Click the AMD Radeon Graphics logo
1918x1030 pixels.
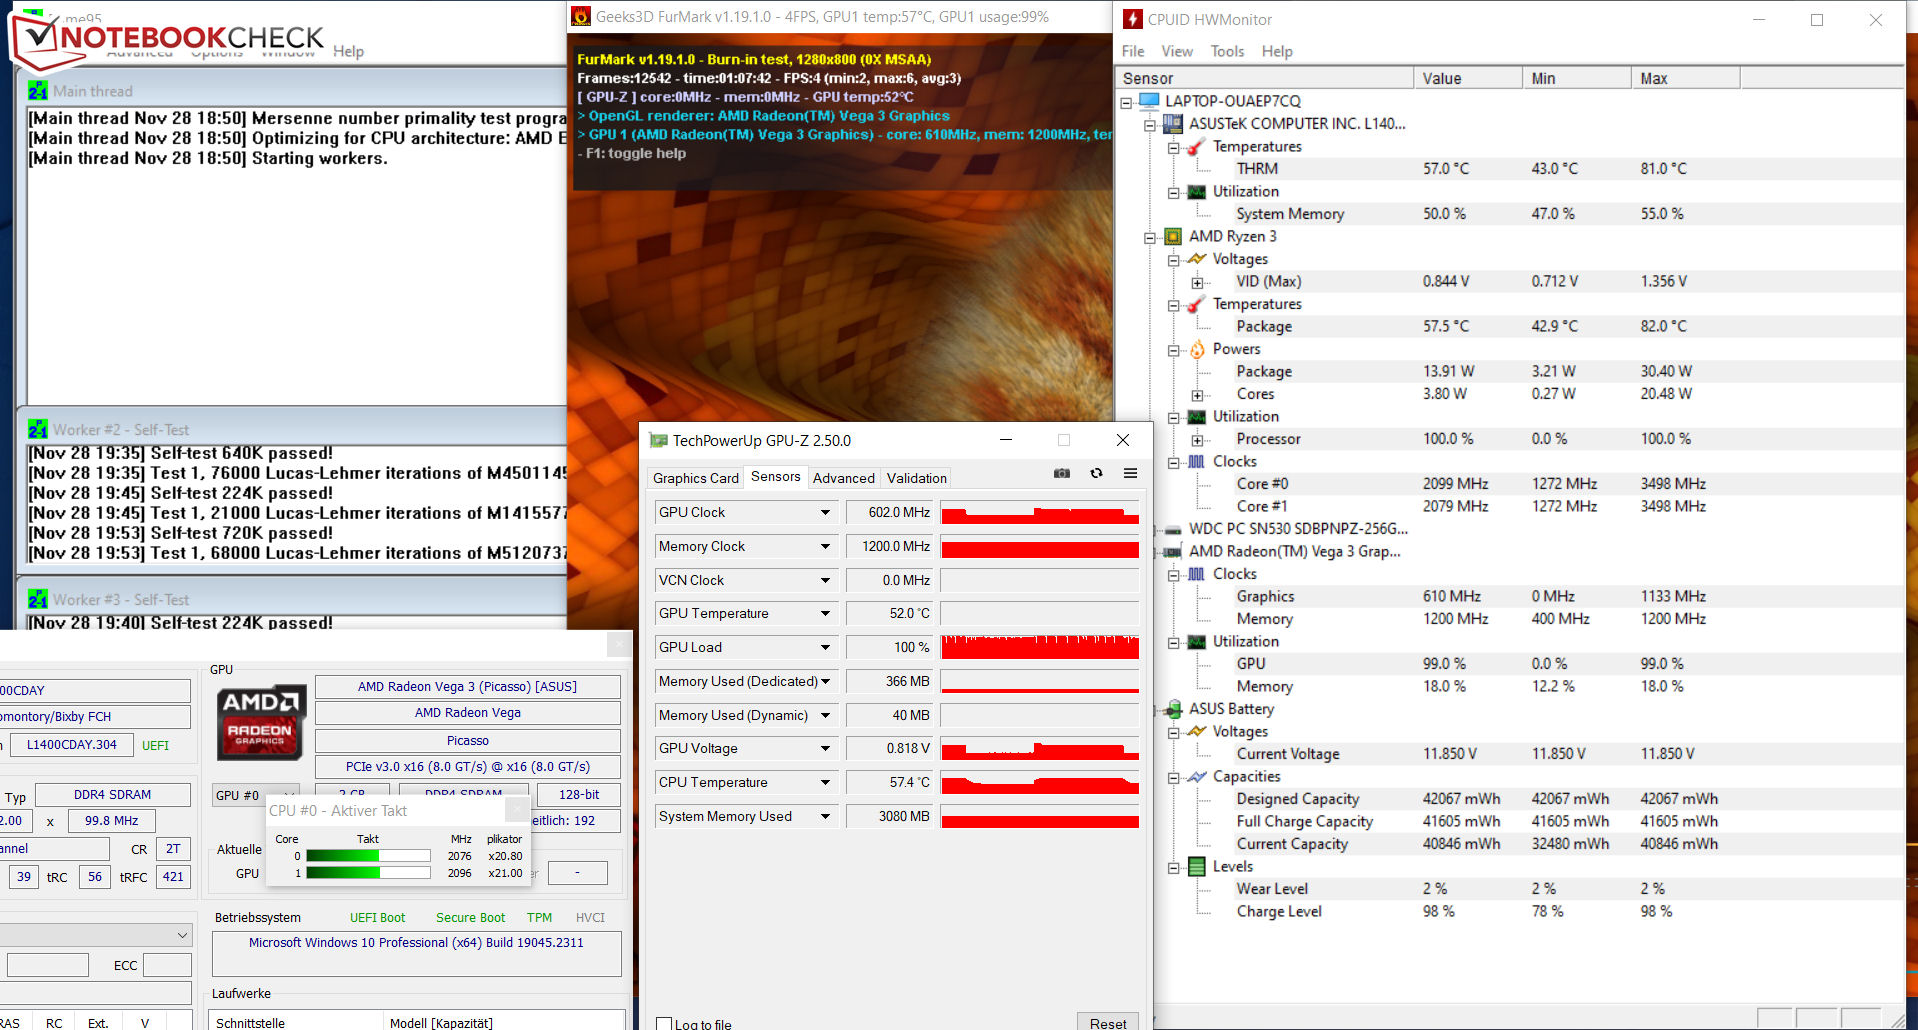(260, 722)
